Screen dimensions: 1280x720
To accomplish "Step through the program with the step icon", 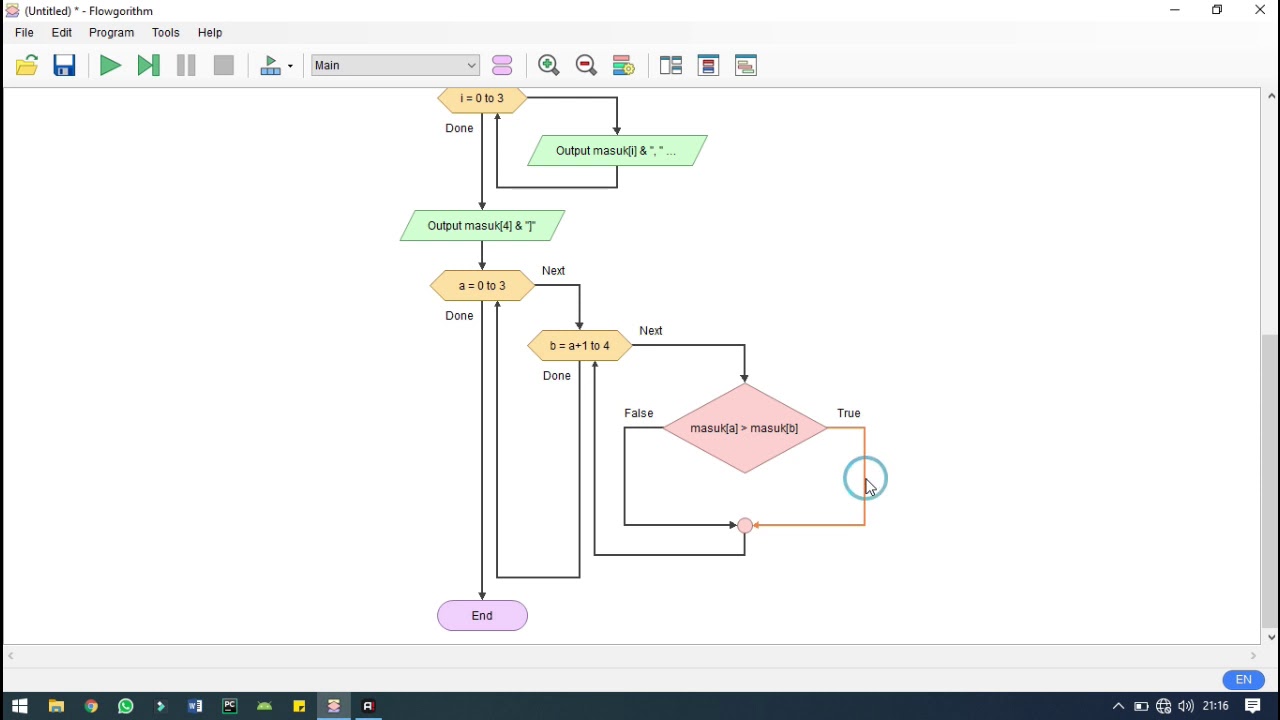I will 148,66.
